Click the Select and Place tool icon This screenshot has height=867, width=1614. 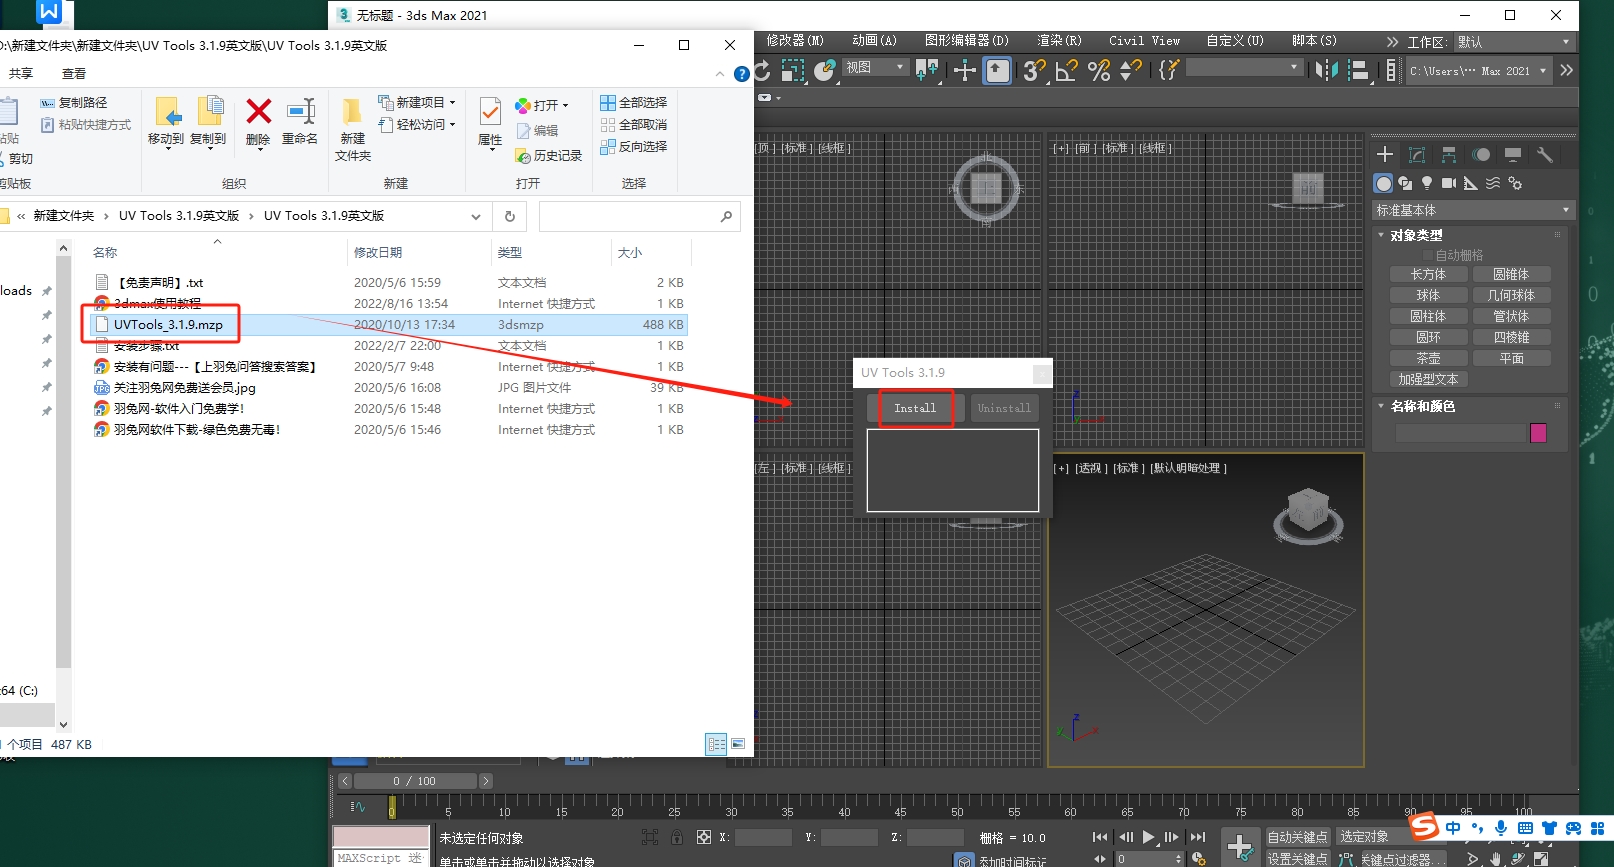click(825, 70)
